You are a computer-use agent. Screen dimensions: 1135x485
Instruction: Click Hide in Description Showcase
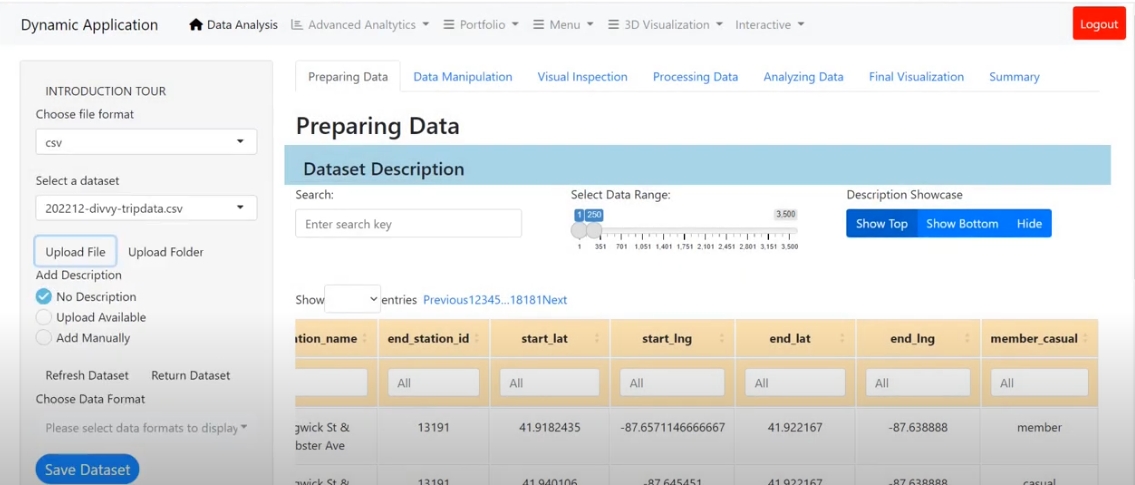pos(1029,224)
